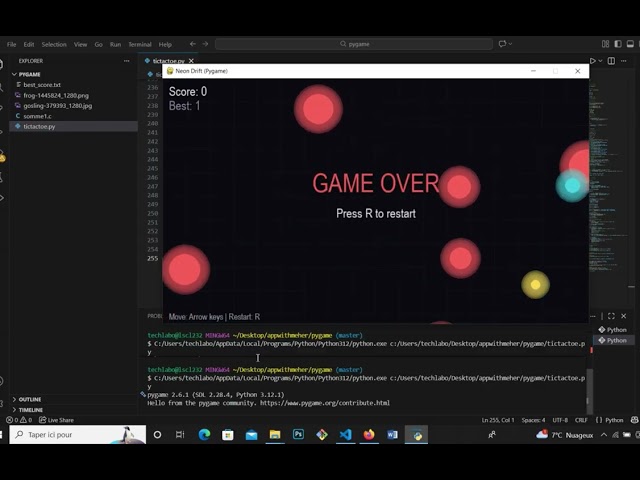Screen dimensions: 640x480
Task: Launch Microsoft Edge from taskbar
Action: coord(204,435)
